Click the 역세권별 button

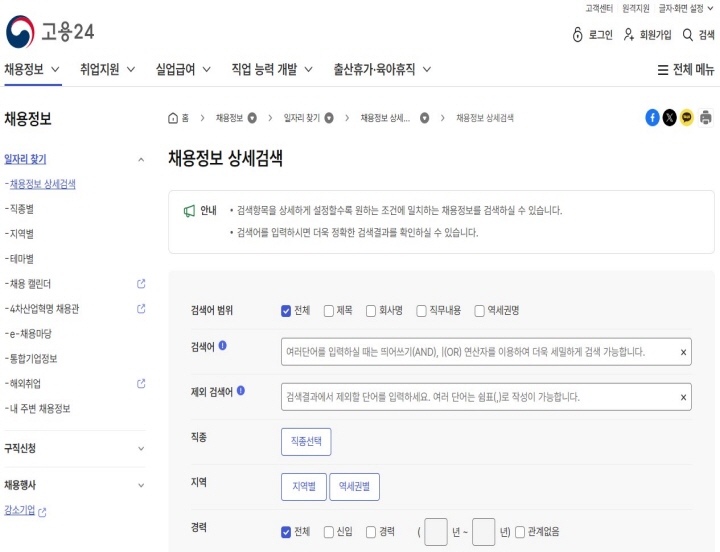point(354,487)
